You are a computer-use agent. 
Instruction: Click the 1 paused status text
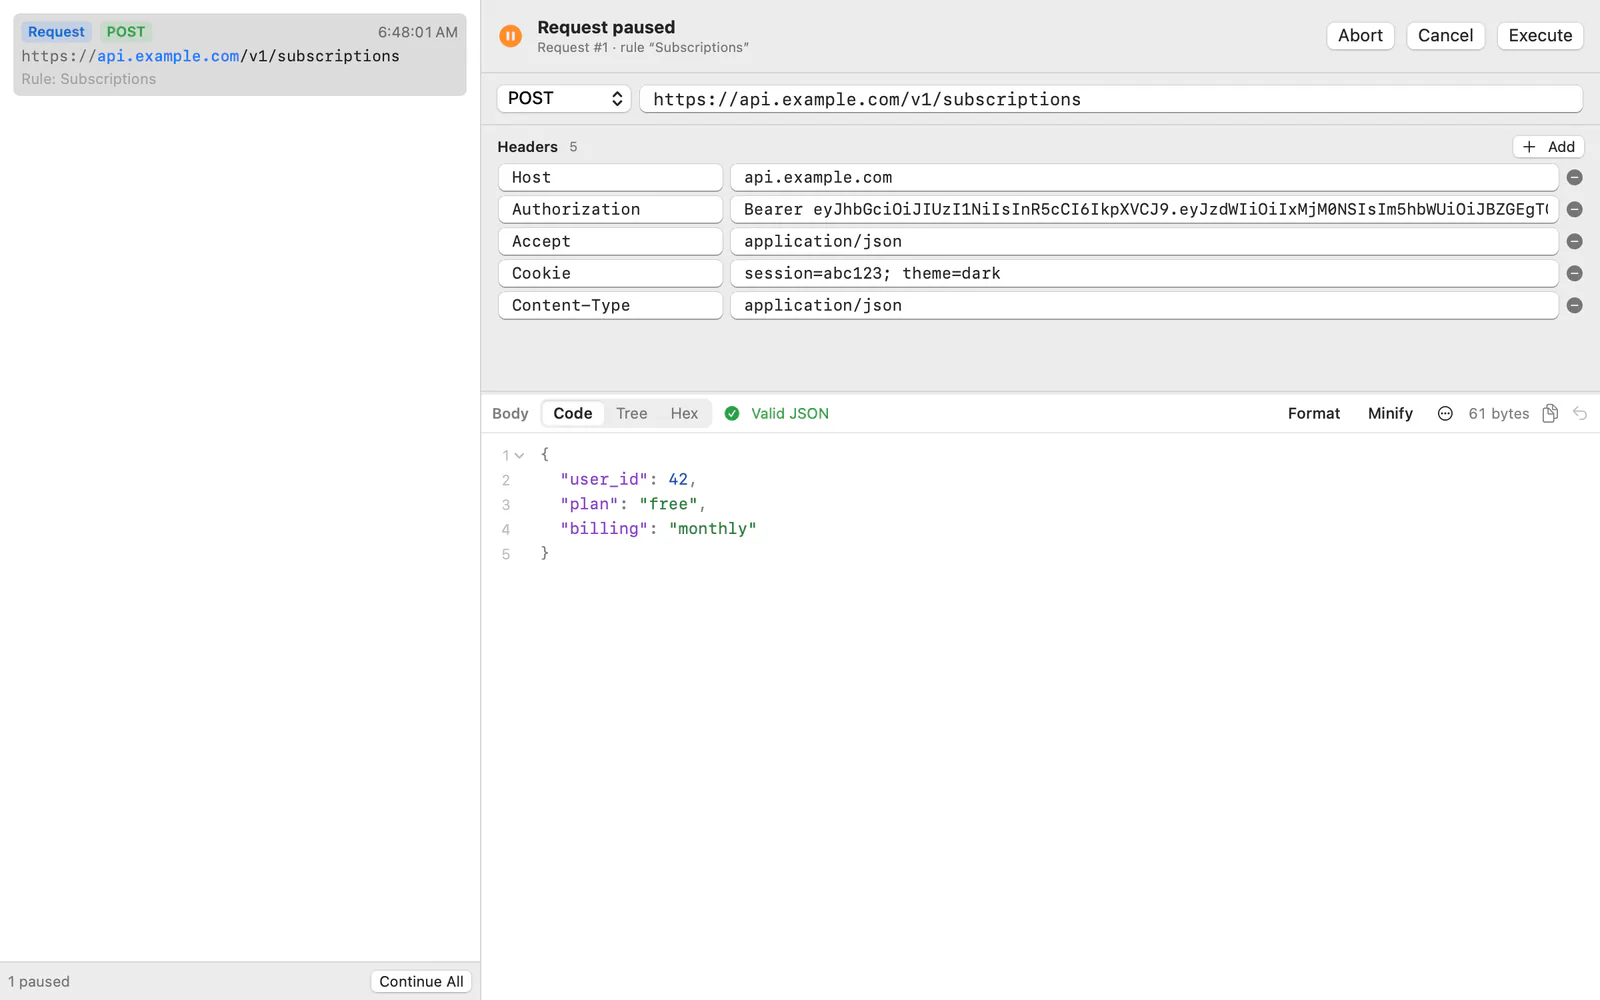pos(39,981)
